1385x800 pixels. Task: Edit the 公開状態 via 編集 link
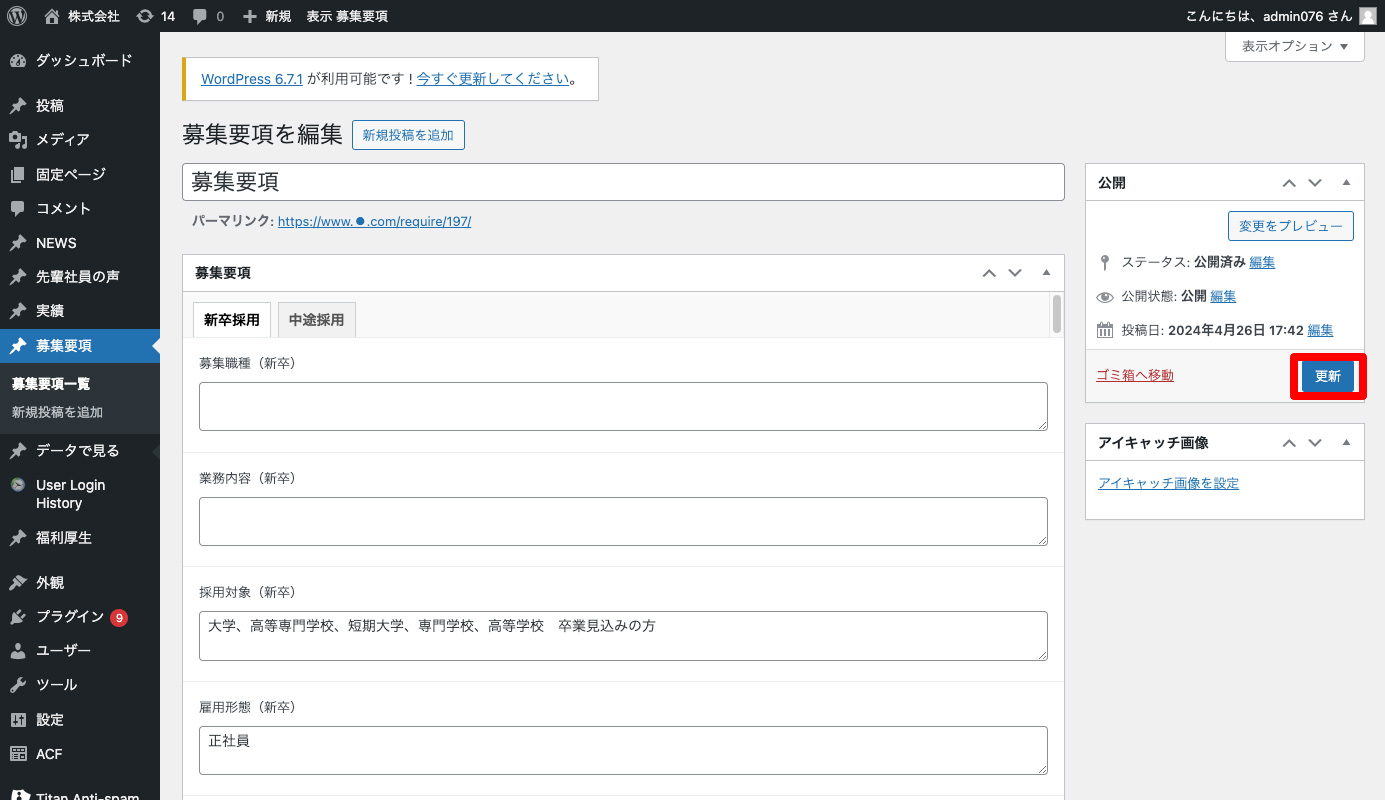point(1223,297)
